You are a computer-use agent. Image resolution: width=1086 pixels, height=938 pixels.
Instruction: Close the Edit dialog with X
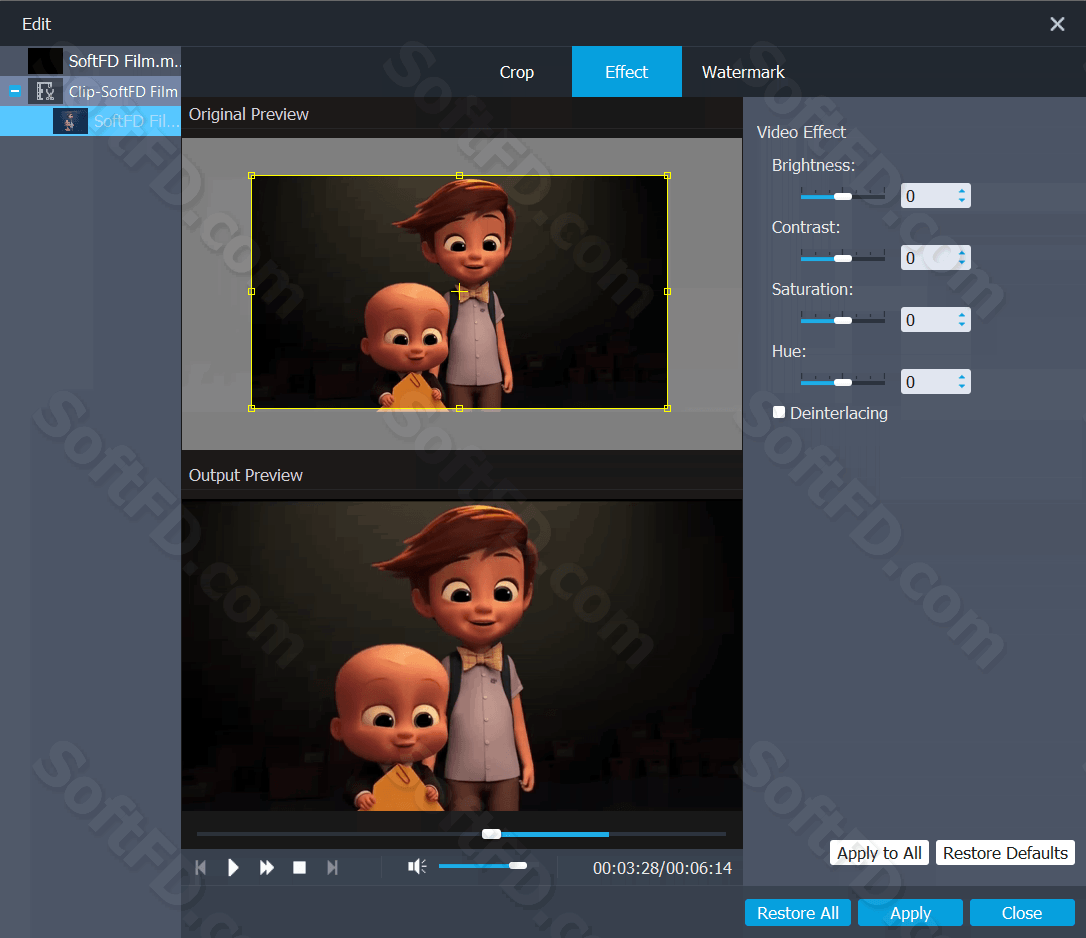(x=1057, y=24)
